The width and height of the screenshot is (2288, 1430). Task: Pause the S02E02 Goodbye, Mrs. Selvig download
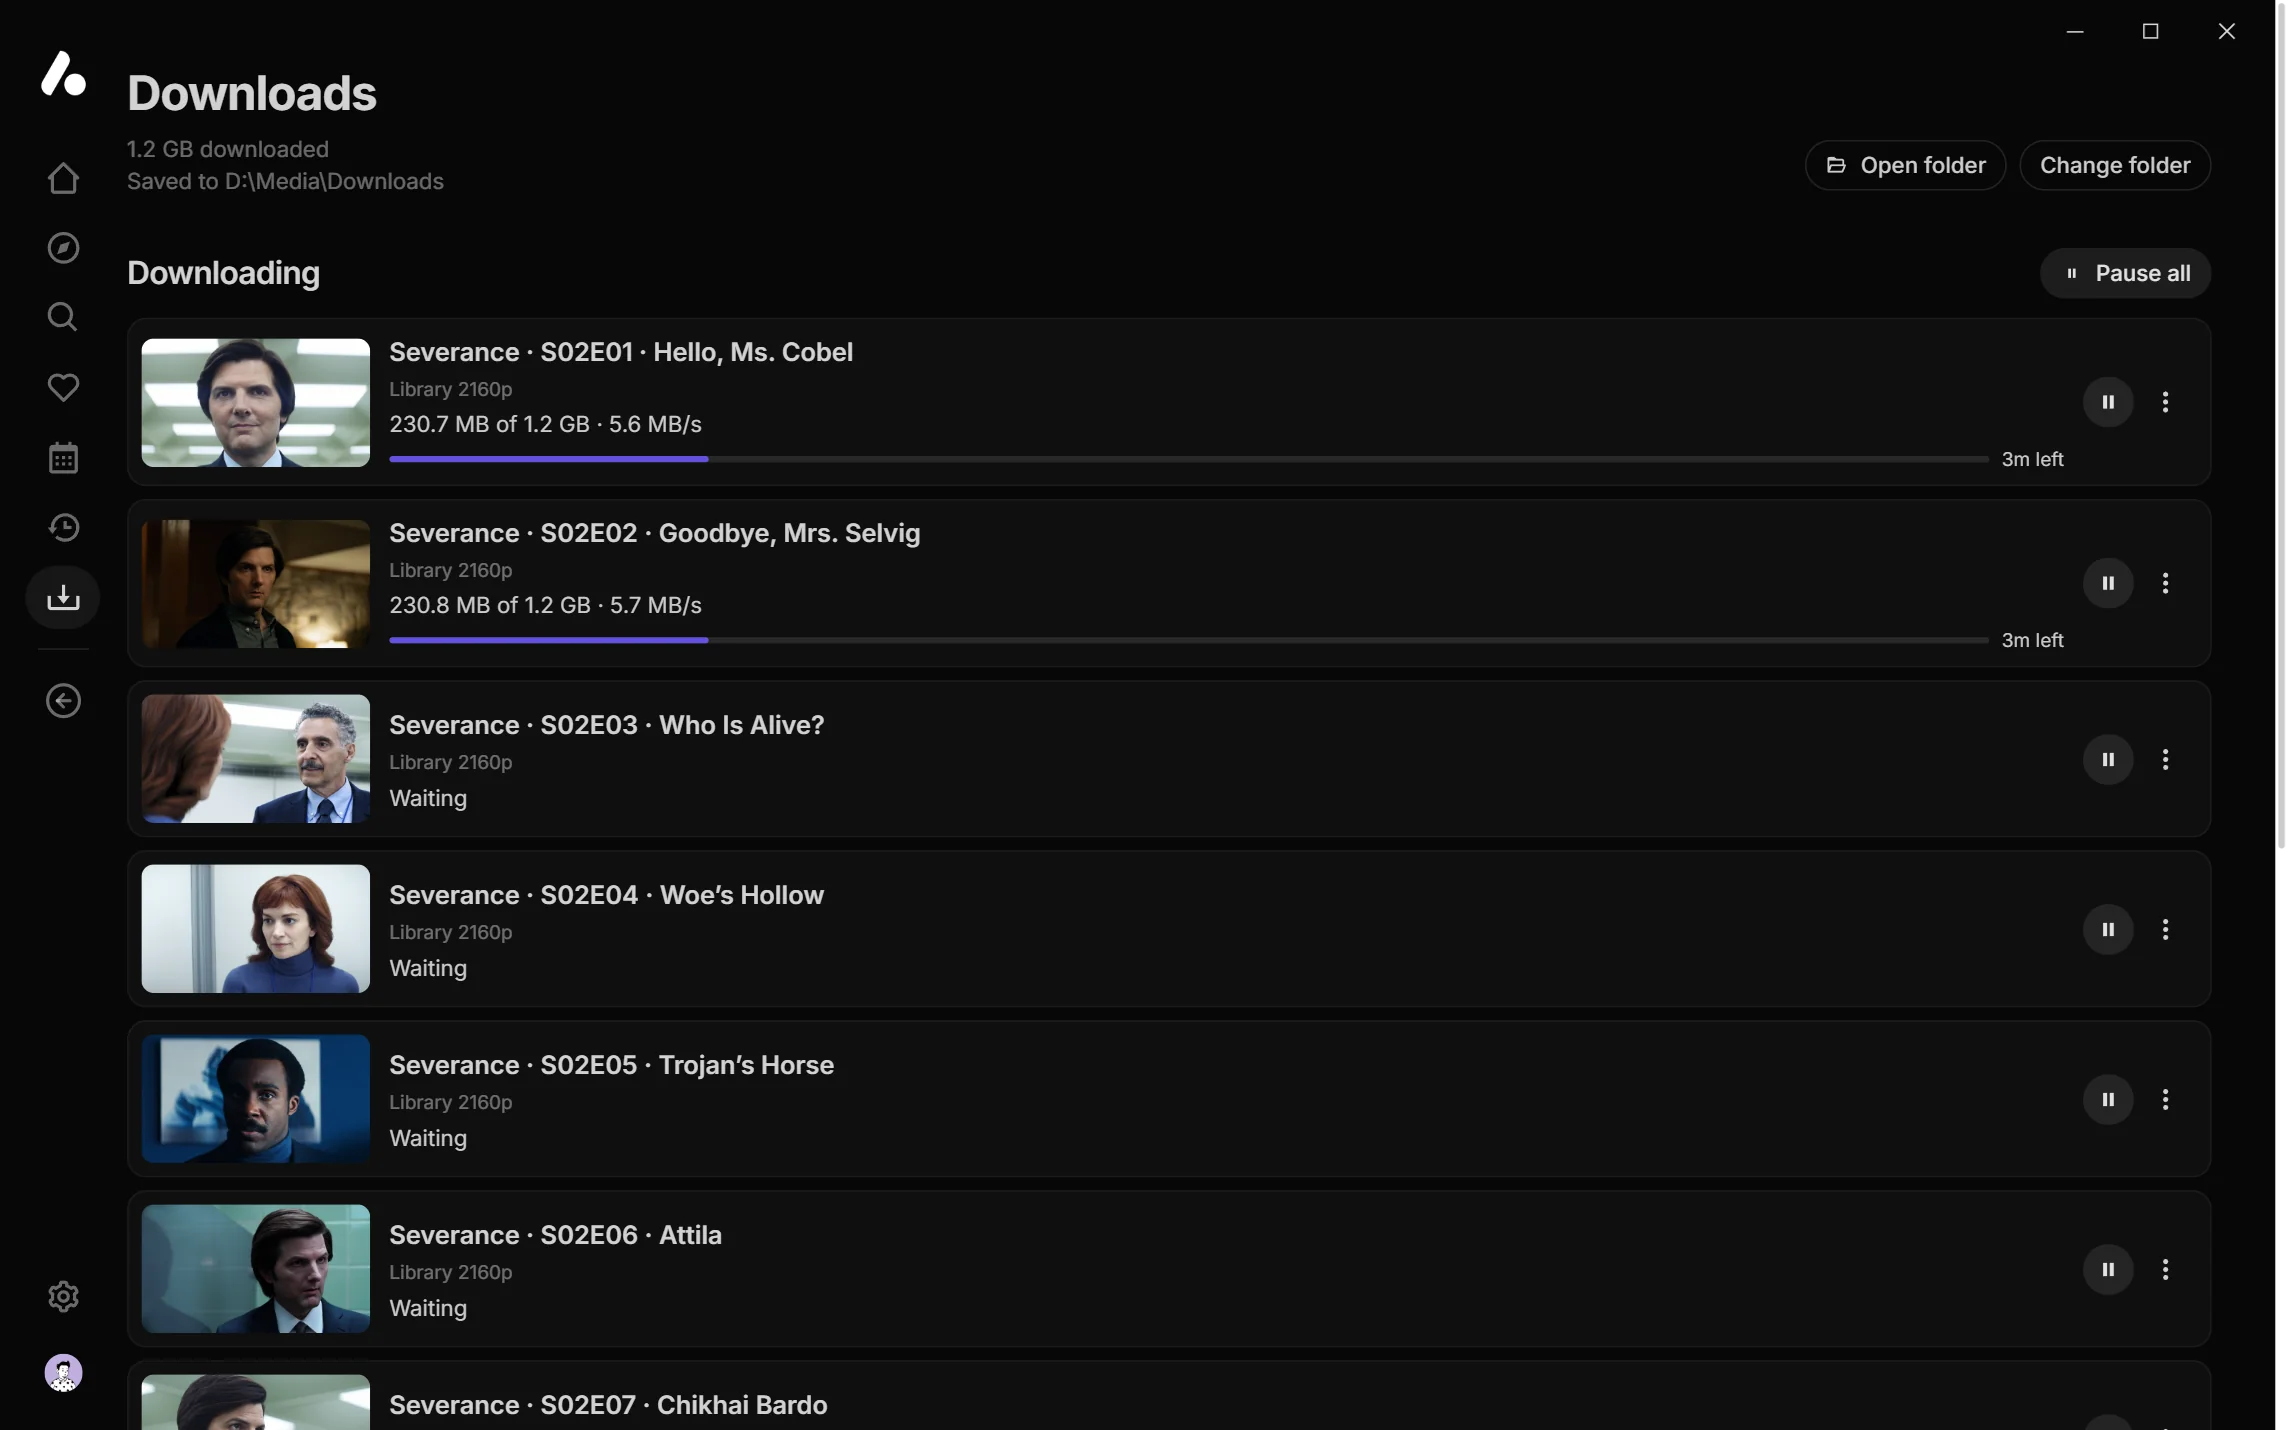tap(2108, 583)
